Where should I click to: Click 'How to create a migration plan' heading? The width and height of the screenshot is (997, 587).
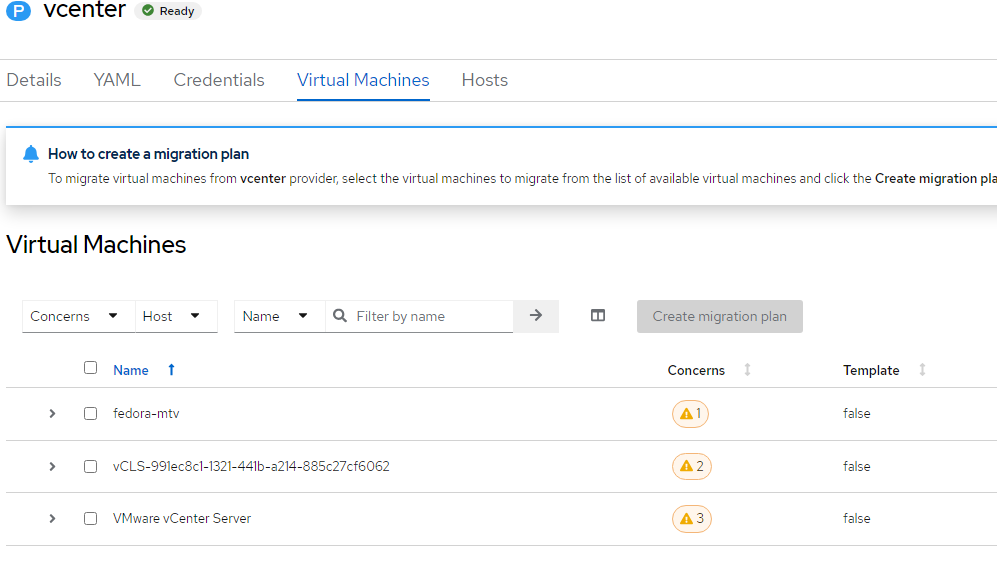point(148,154)
